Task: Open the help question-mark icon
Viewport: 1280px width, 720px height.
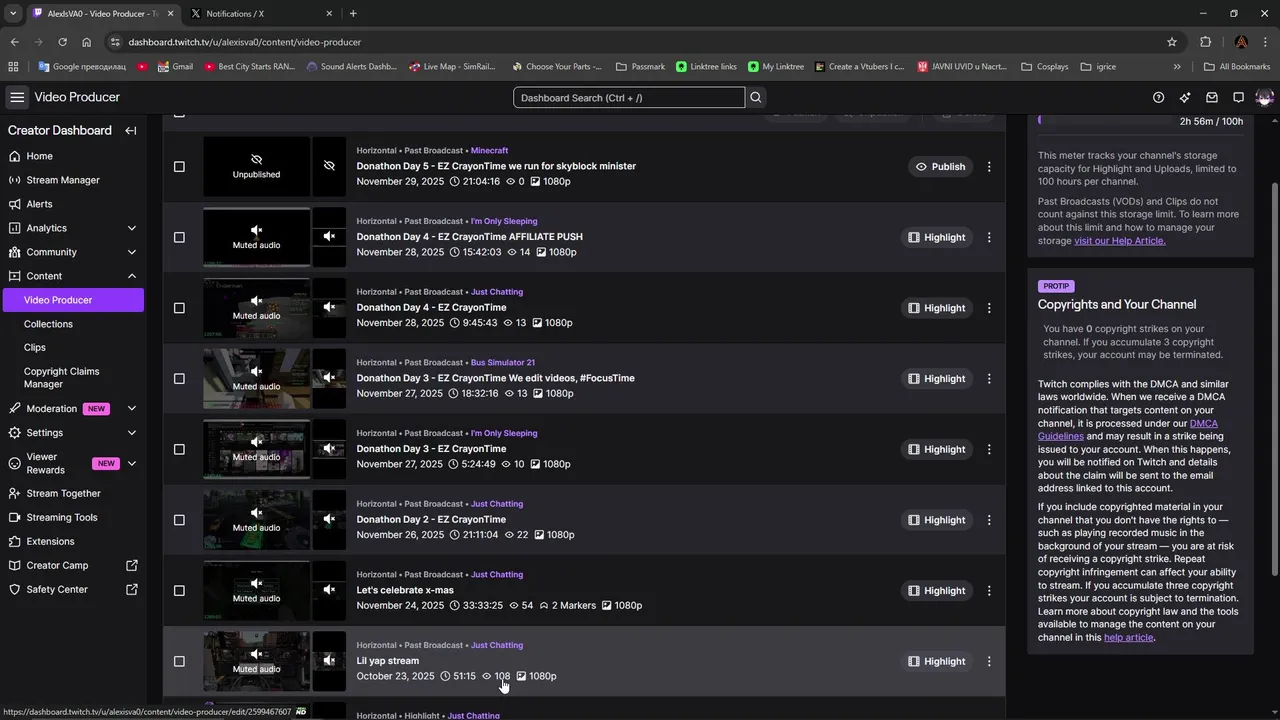Action: tap(1158, 97)
